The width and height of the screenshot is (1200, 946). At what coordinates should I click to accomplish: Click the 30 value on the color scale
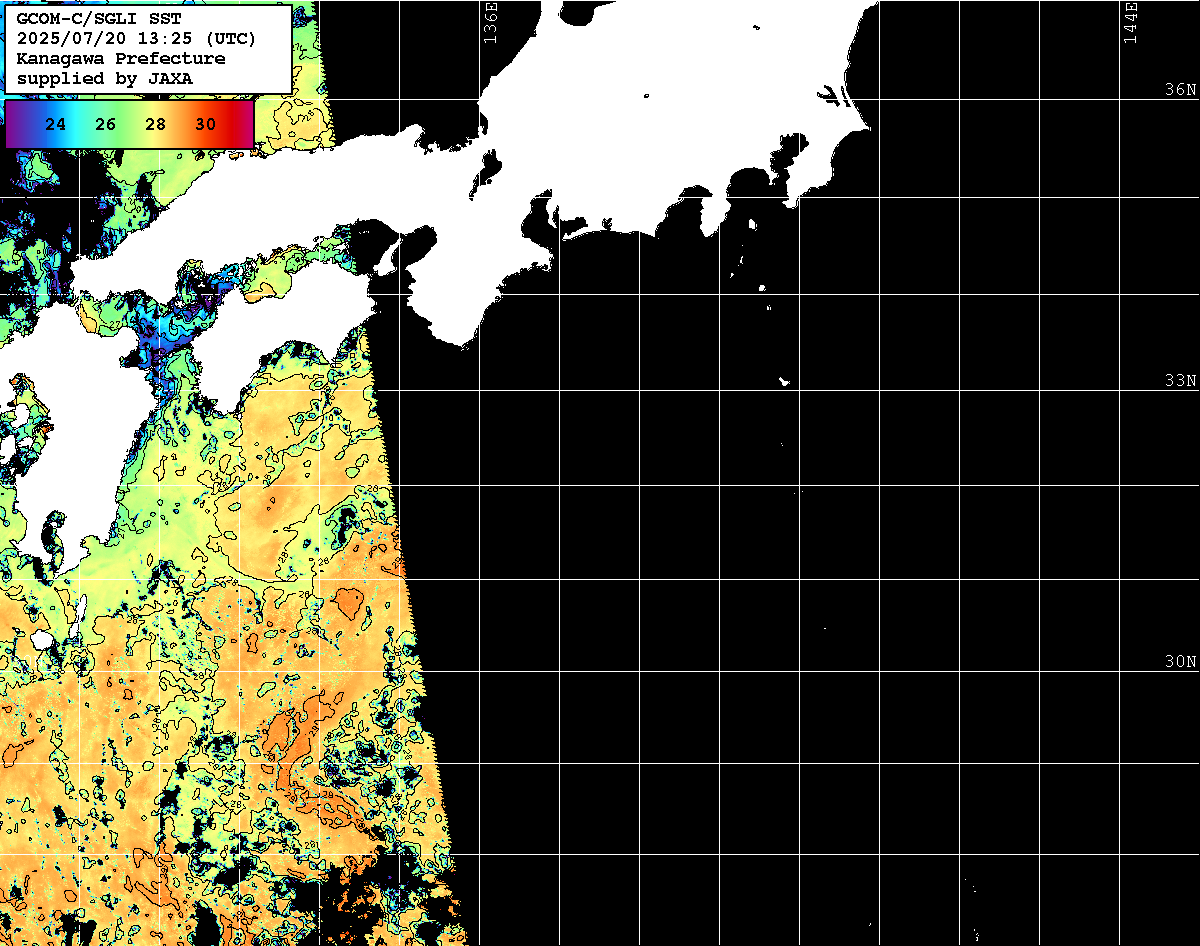click(x=205, y=124)
